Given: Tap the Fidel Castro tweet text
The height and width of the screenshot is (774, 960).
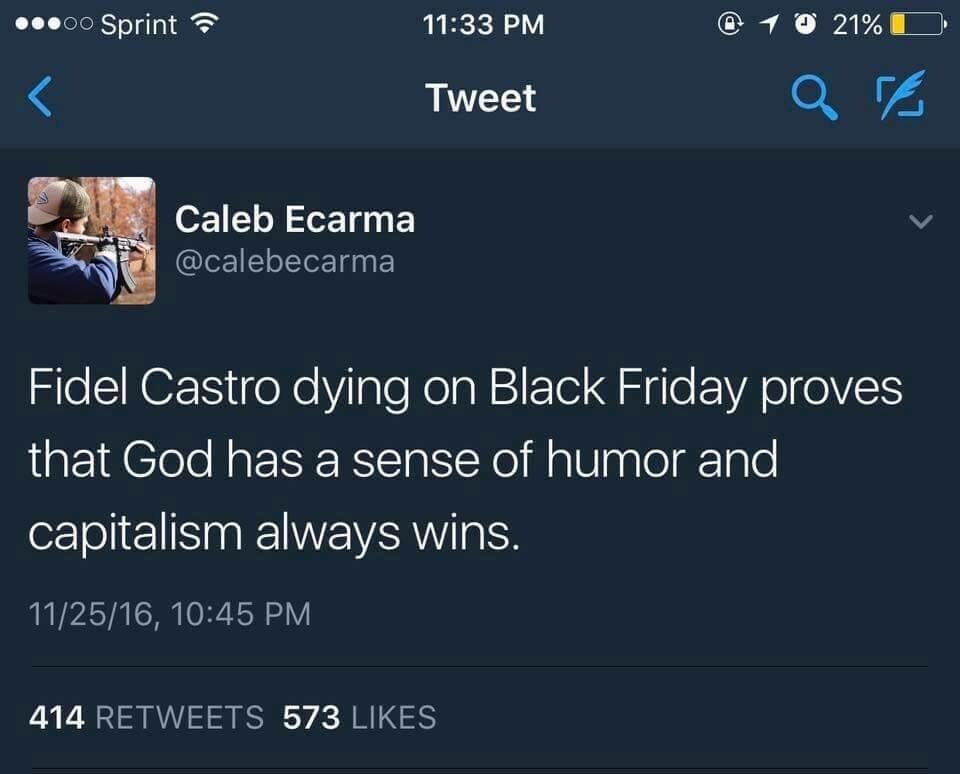Looking at the screenshot, I should [465, 462].
